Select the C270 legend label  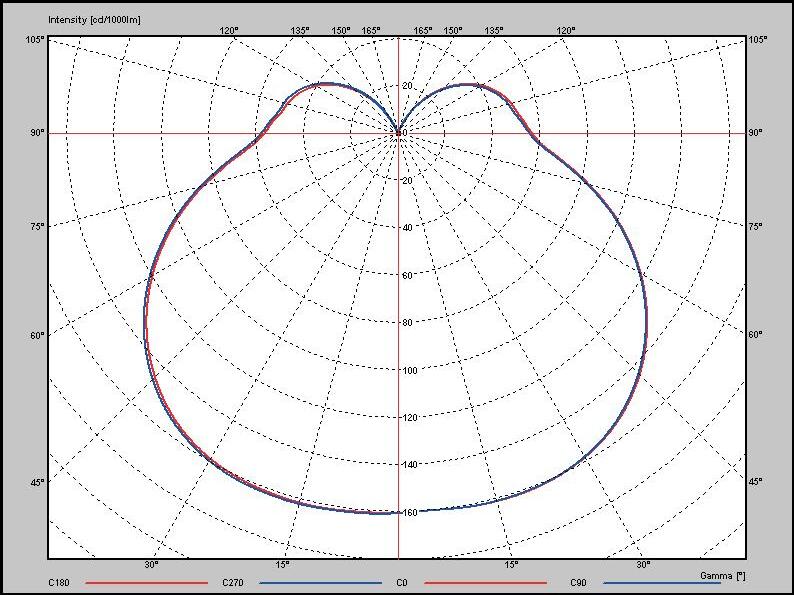click(x=232, y=583)
